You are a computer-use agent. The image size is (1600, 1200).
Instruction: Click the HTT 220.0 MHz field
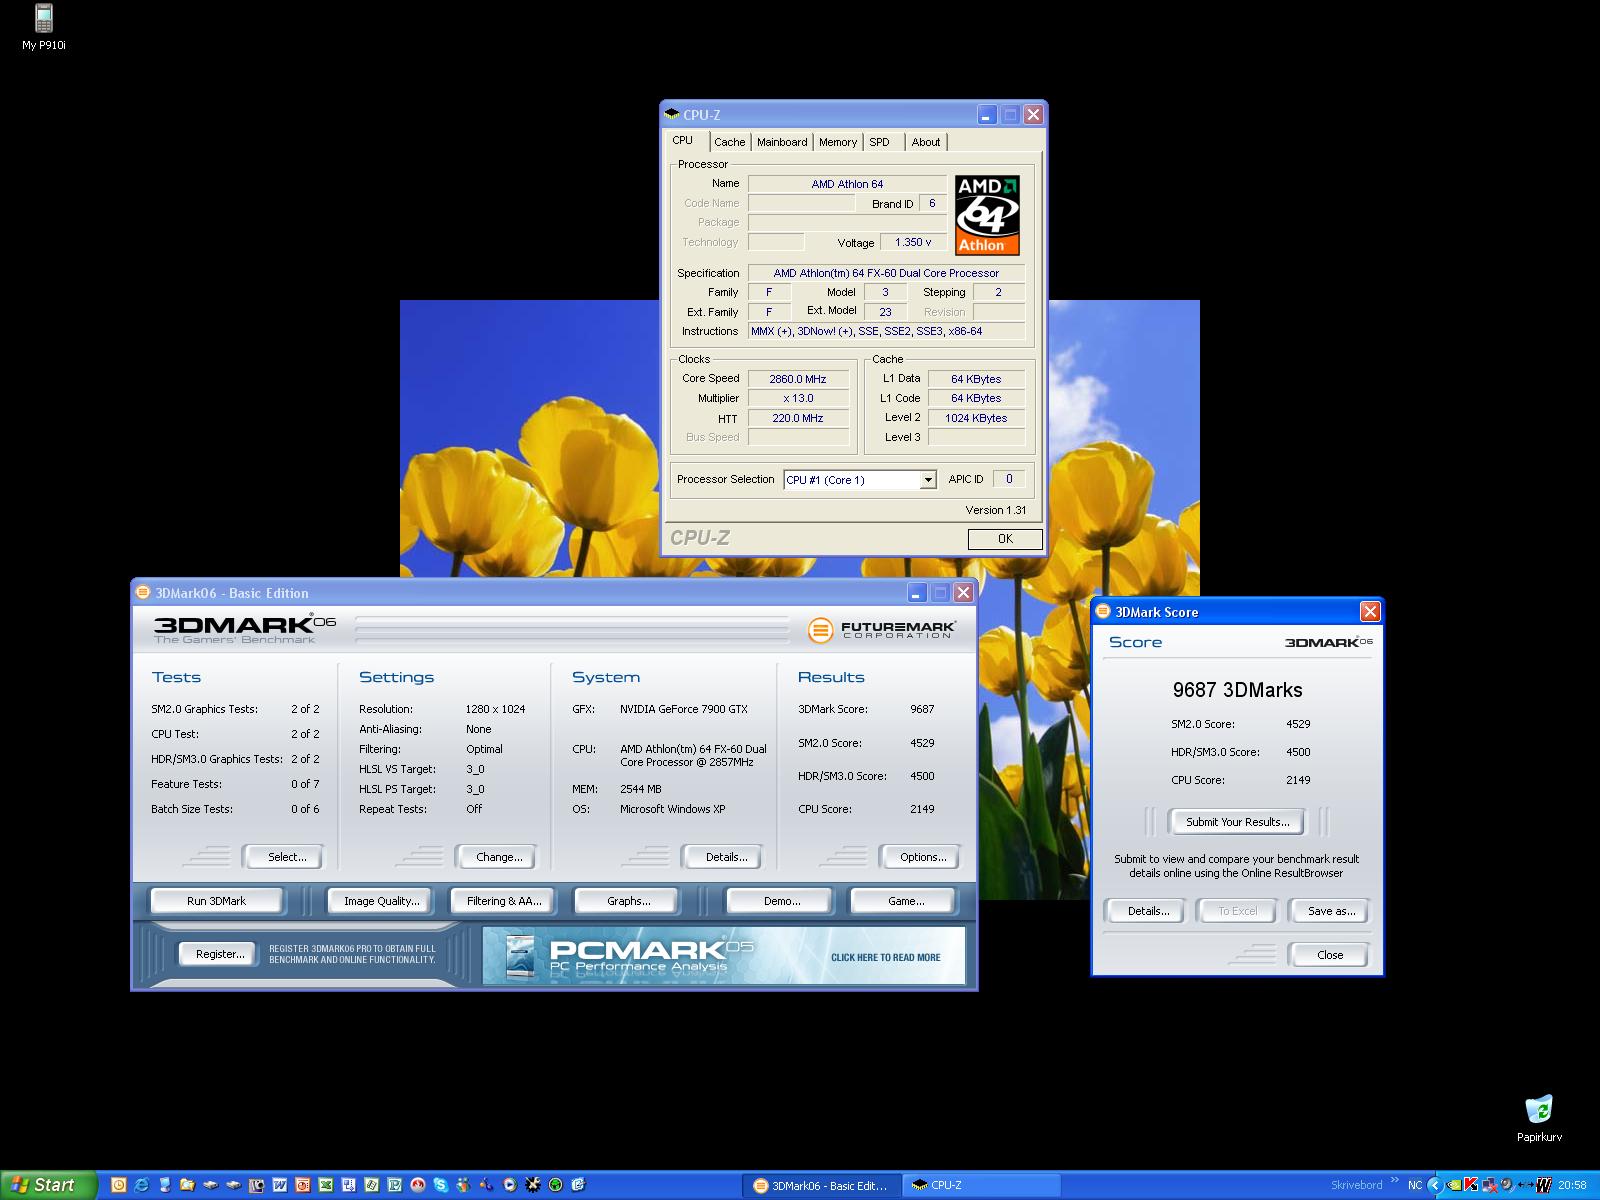pos(798,418)
